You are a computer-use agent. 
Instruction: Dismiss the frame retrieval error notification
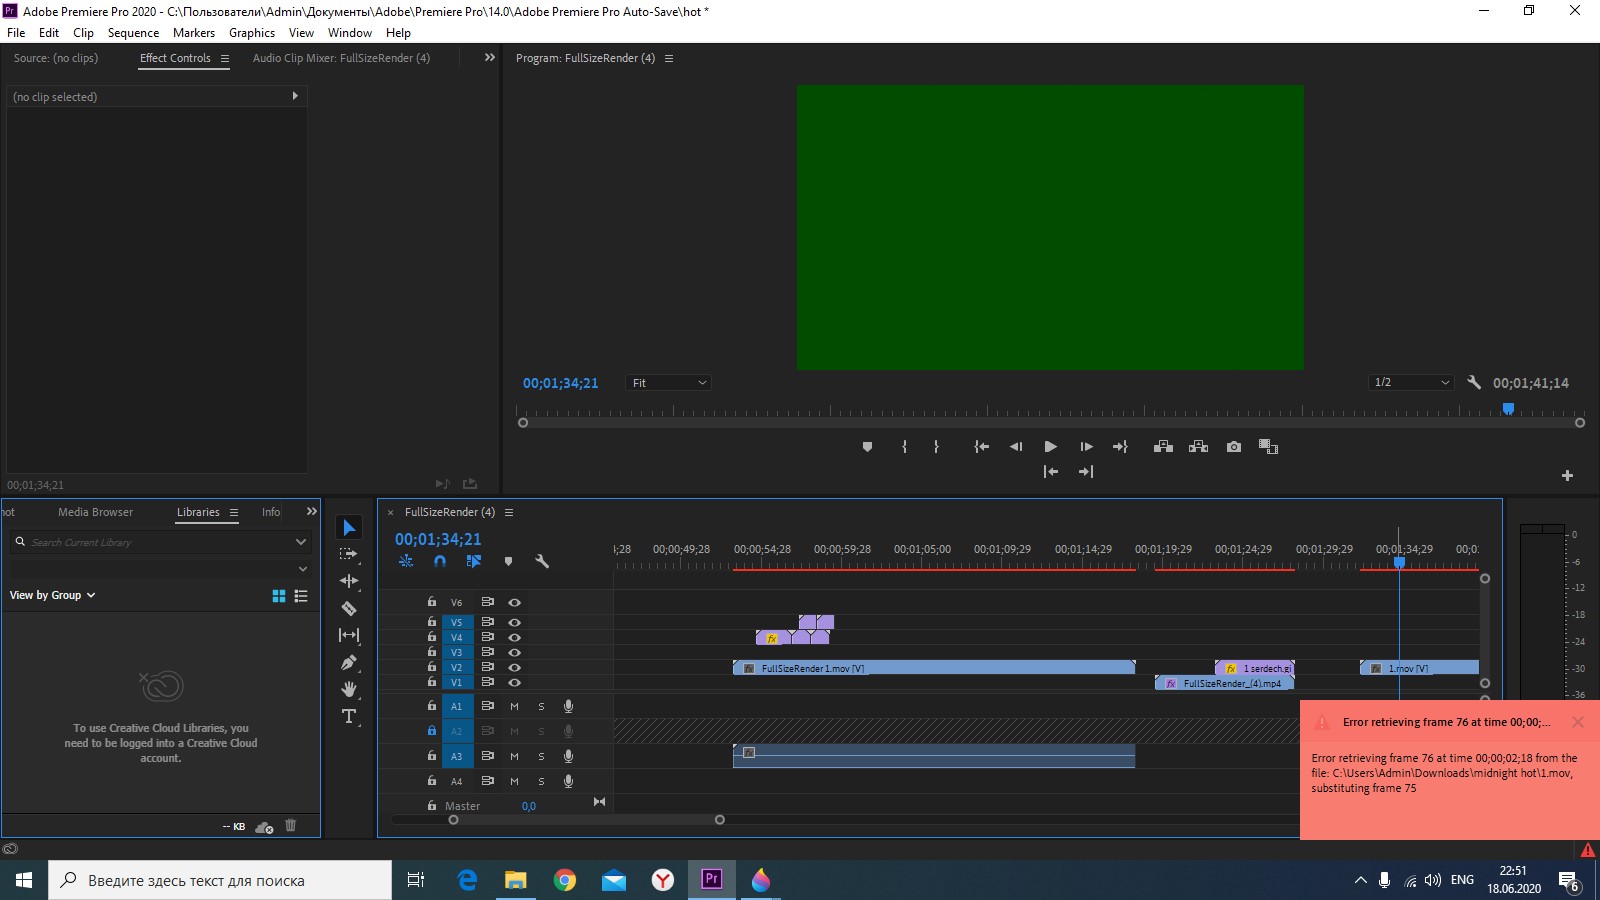[x=1578, y=721]
